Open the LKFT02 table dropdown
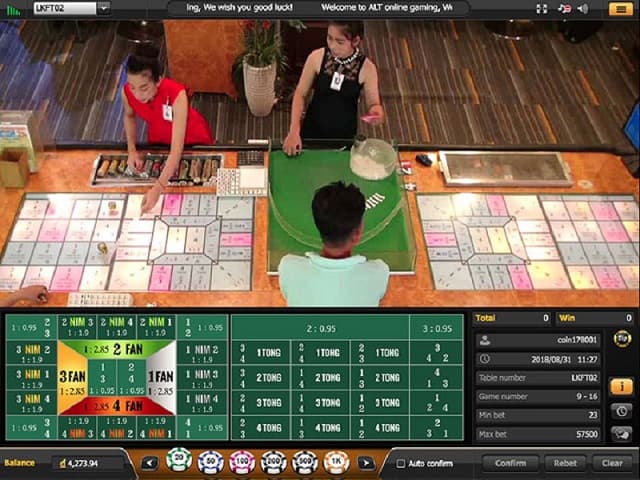 pos(70,8)
